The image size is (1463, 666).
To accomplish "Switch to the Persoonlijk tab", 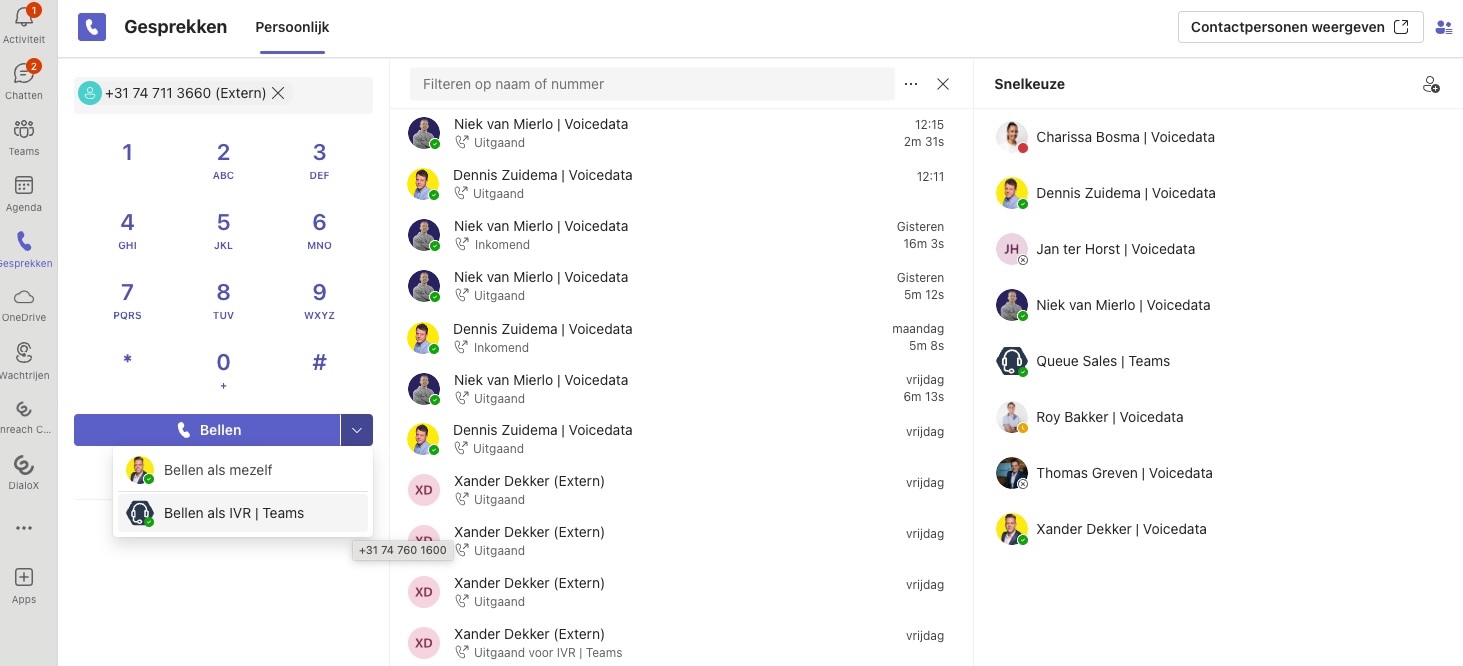I will click(292, 27).
